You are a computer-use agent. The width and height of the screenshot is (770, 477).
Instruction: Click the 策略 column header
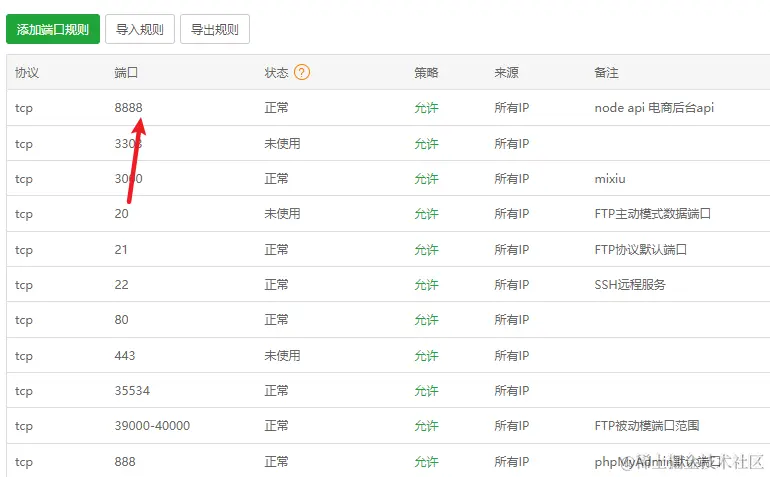(426, 73)
